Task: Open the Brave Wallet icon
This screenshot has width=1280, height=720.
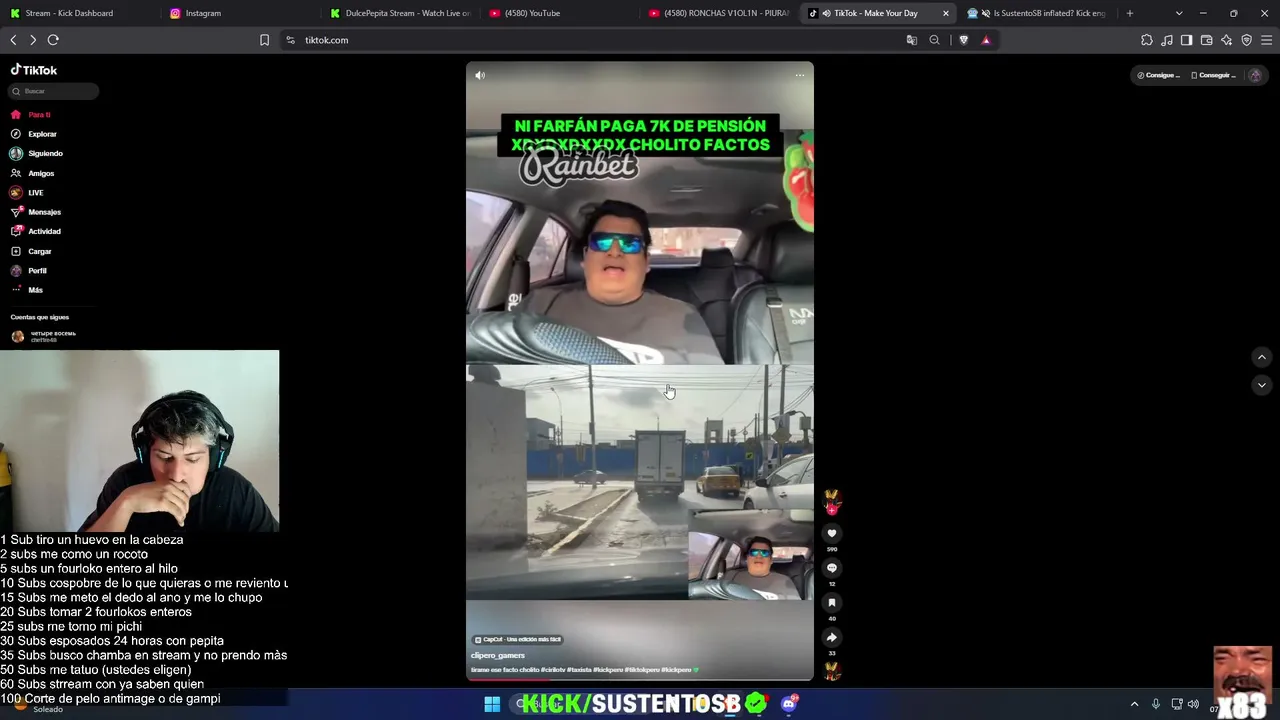Action: [1206, 40]
